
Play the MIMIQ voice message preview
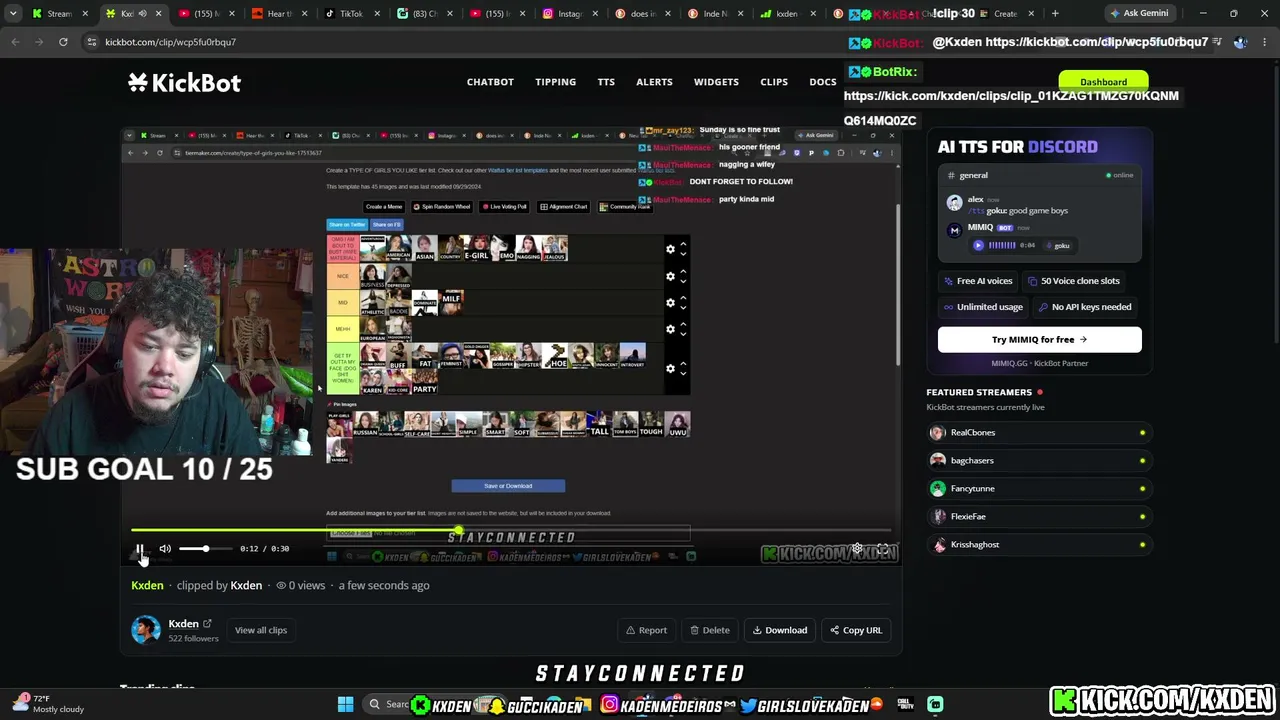pos(978,245)
